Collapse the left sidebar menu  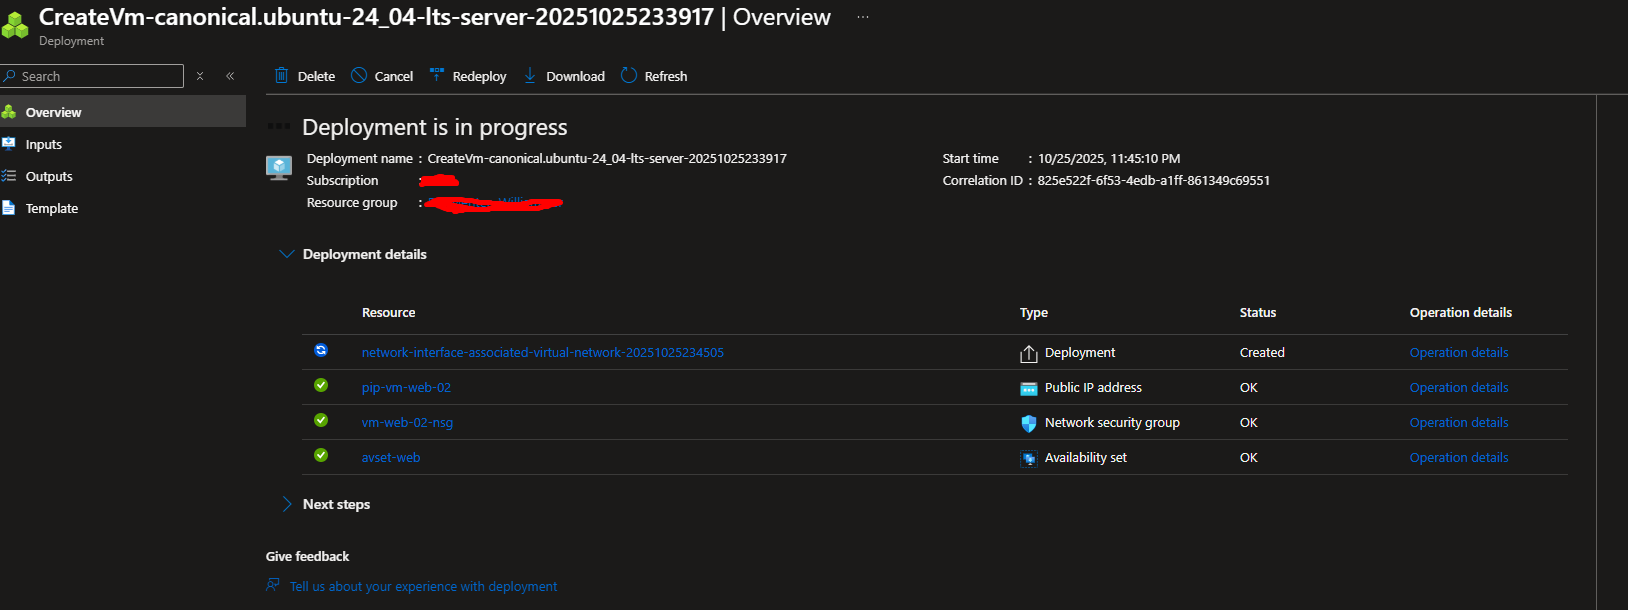(x=230, y=76)
